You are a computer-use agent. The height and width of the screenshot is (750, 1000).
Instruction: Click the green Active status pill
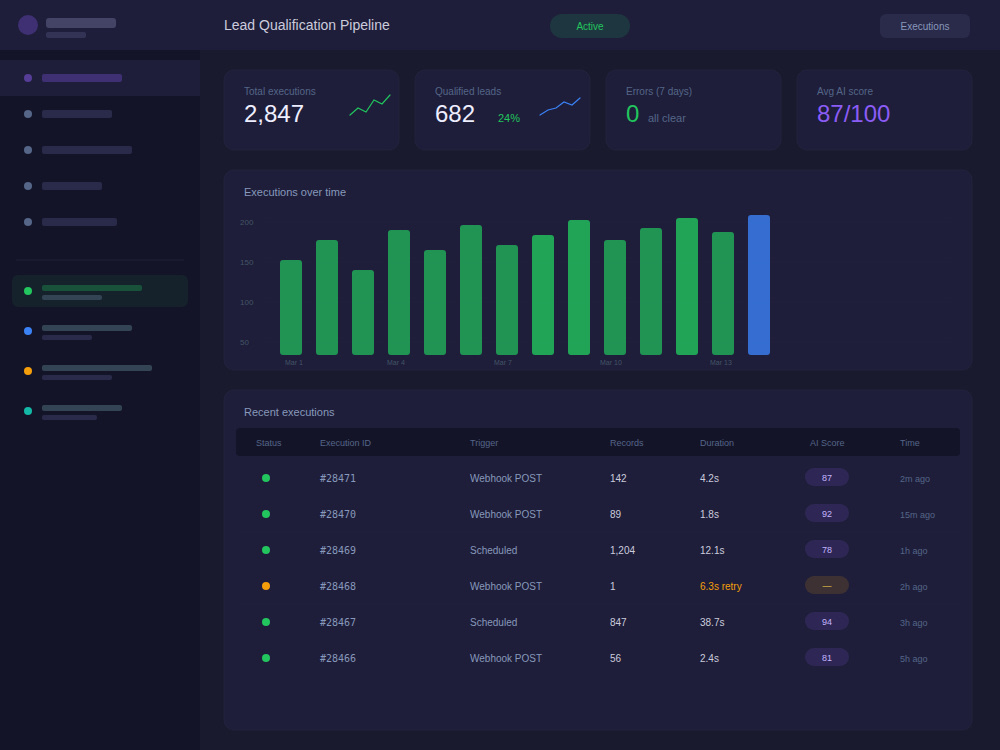(x=589, y=26)
